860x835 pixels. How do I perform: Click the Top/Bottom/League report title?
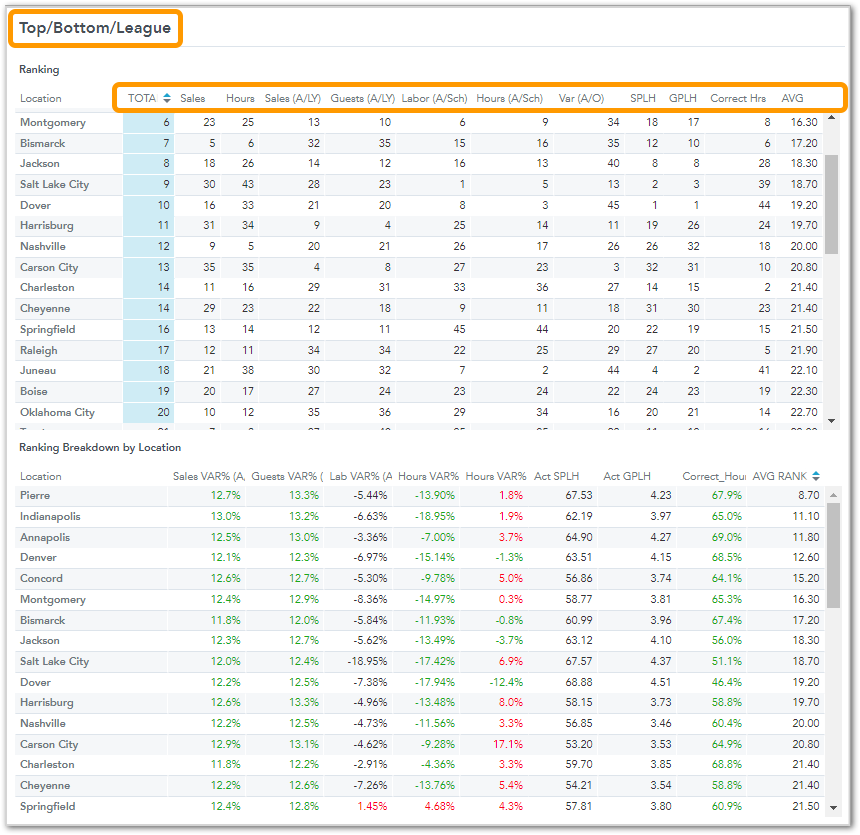[95, 28]
